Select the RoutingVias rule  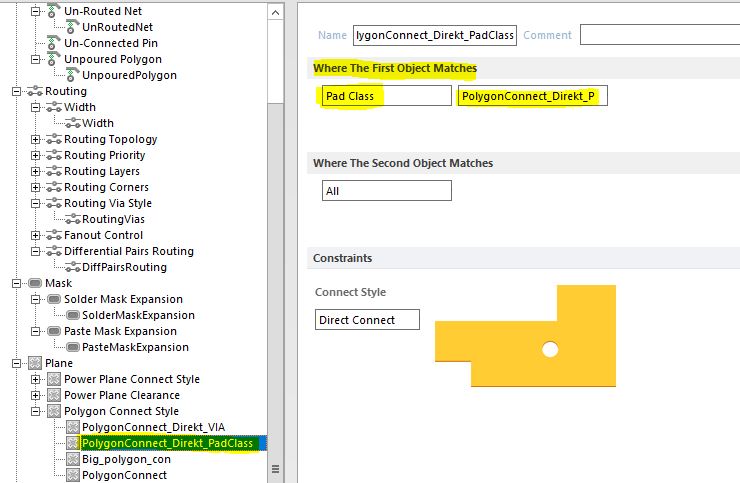click(x=113, y=219)
